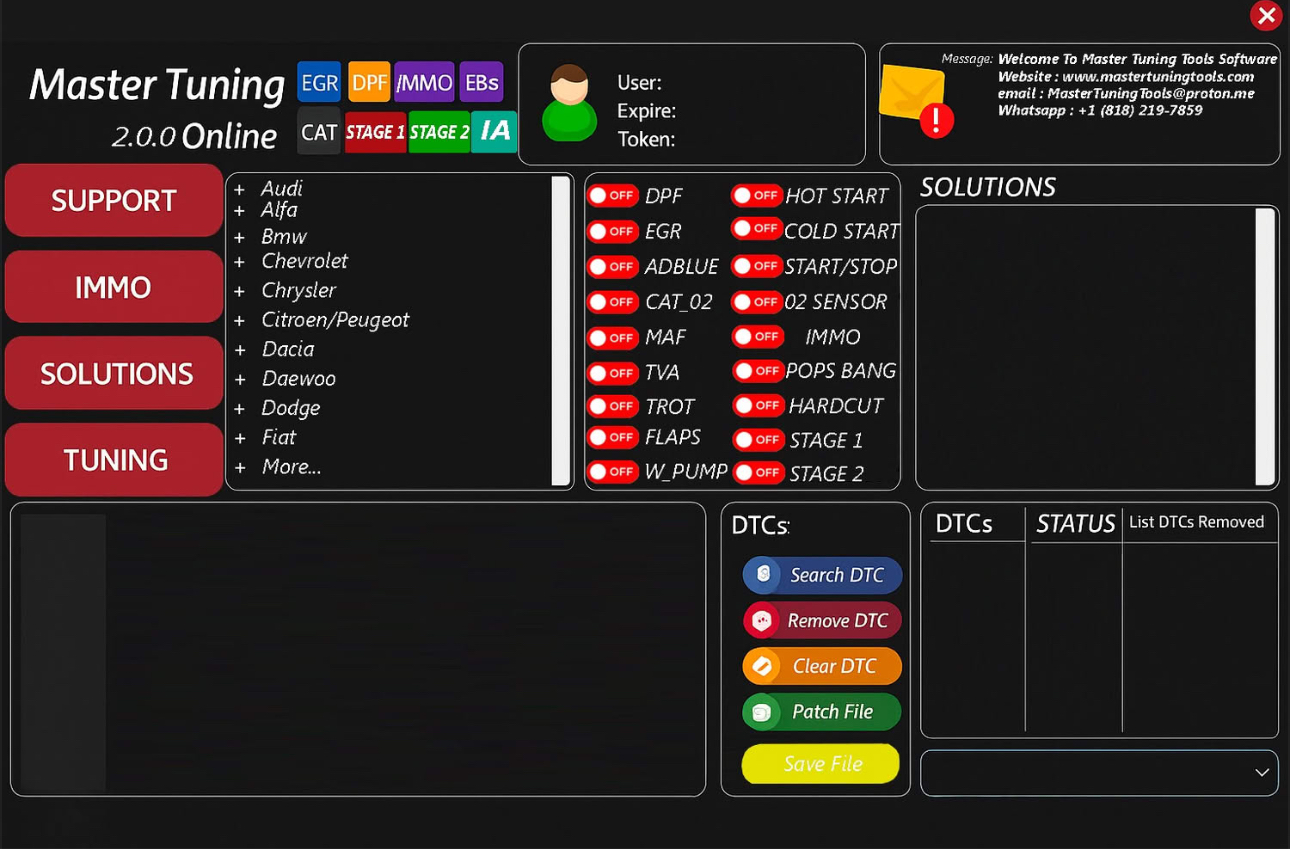Image resolution: width=1290 pixels, height=849 pixels.
Task: Open the SUPPORT menu section
Action: 114,201
